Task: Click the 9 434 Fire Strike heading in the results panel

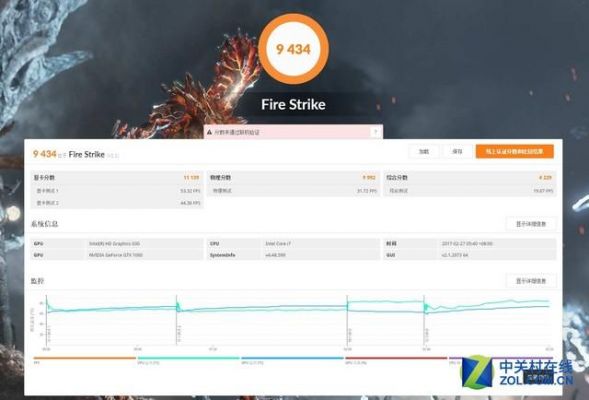Action: pyautogui.click(x=76, y=154)
